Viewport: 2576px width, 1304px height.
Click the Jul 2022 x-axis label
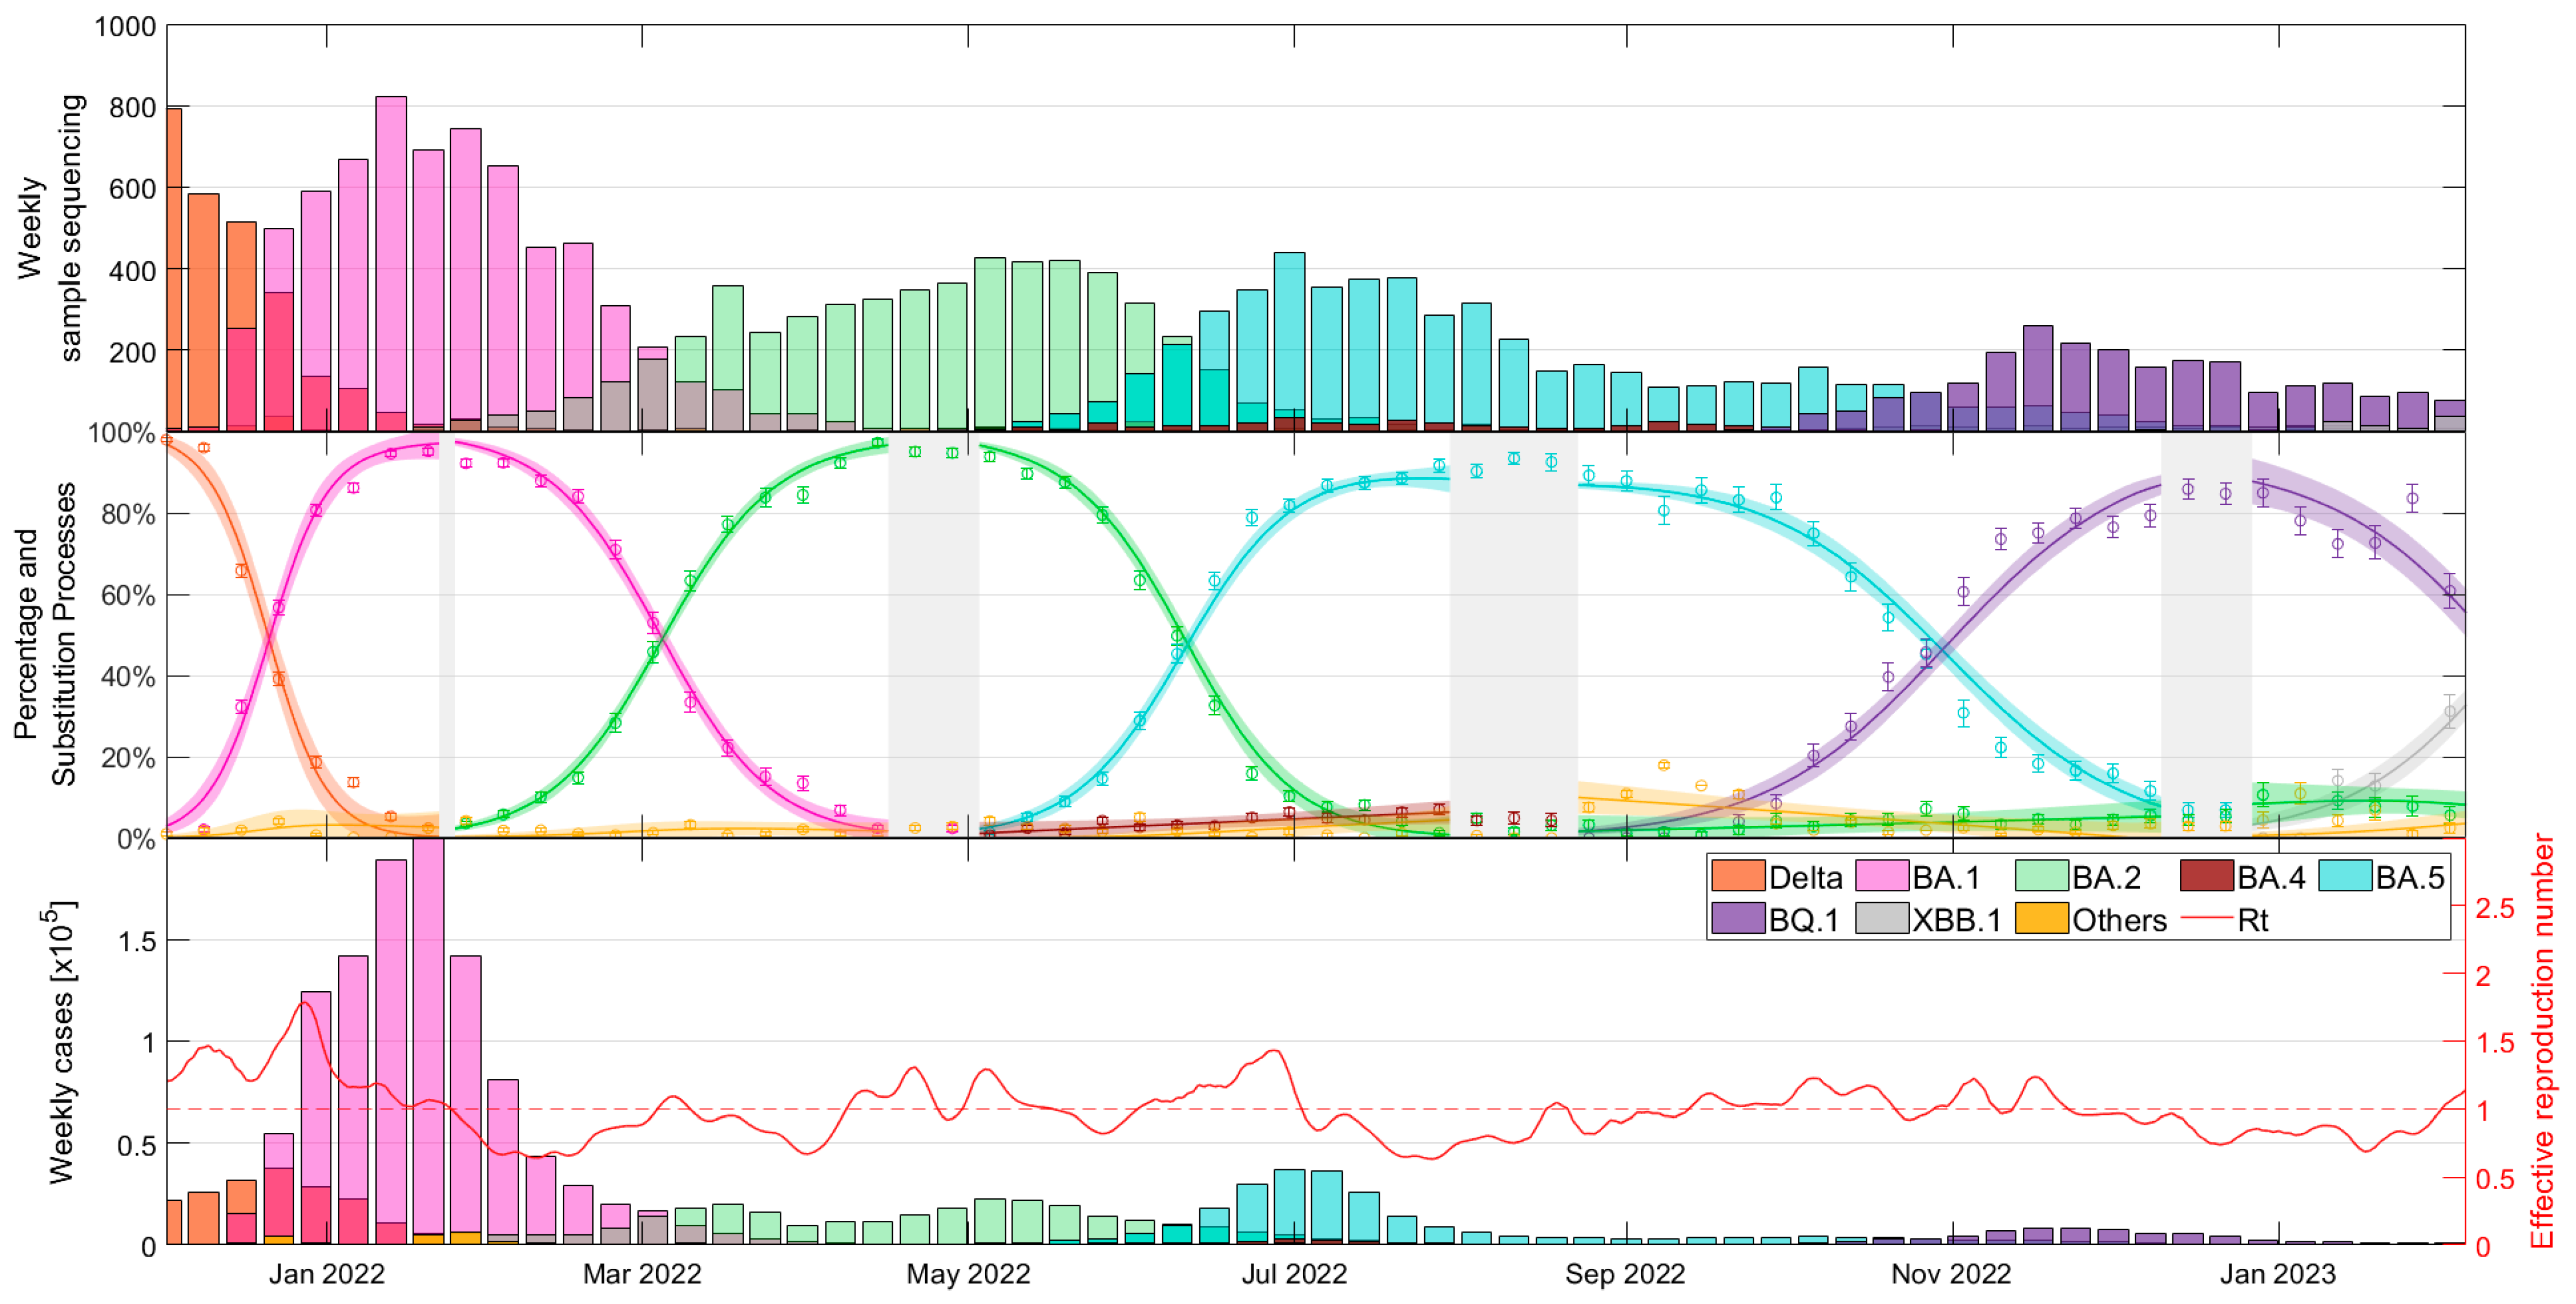1294,1274
